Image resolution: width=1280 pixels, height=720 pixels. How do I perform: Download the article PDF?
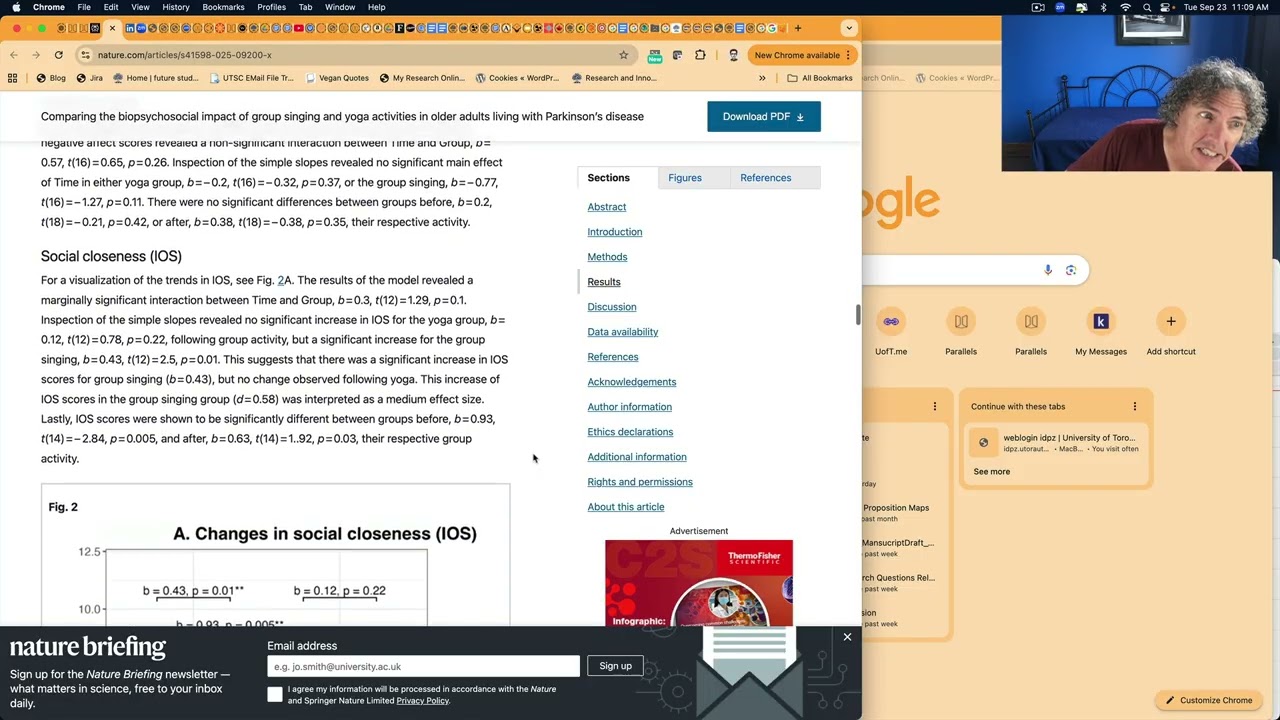click(763, 116)
